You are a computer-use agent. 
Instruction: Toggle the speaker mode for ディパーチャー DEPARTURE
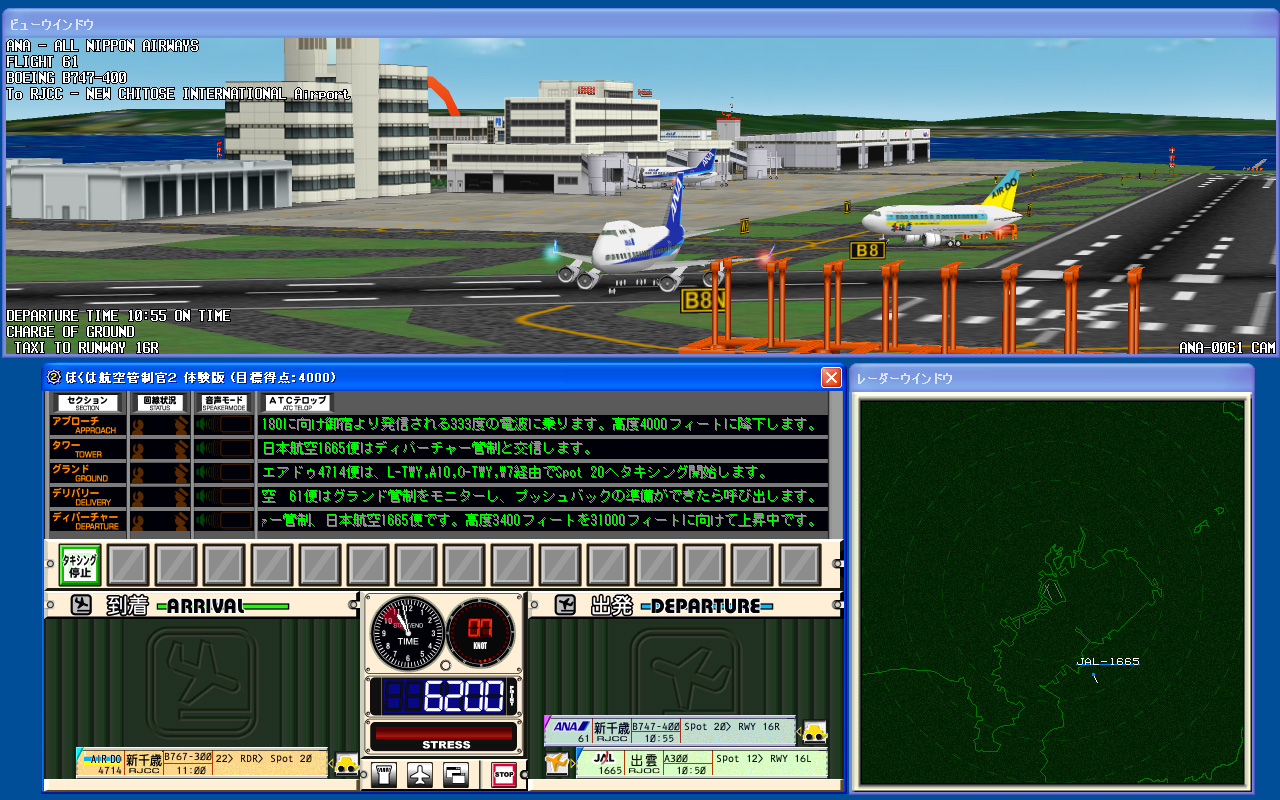[224, 521]
